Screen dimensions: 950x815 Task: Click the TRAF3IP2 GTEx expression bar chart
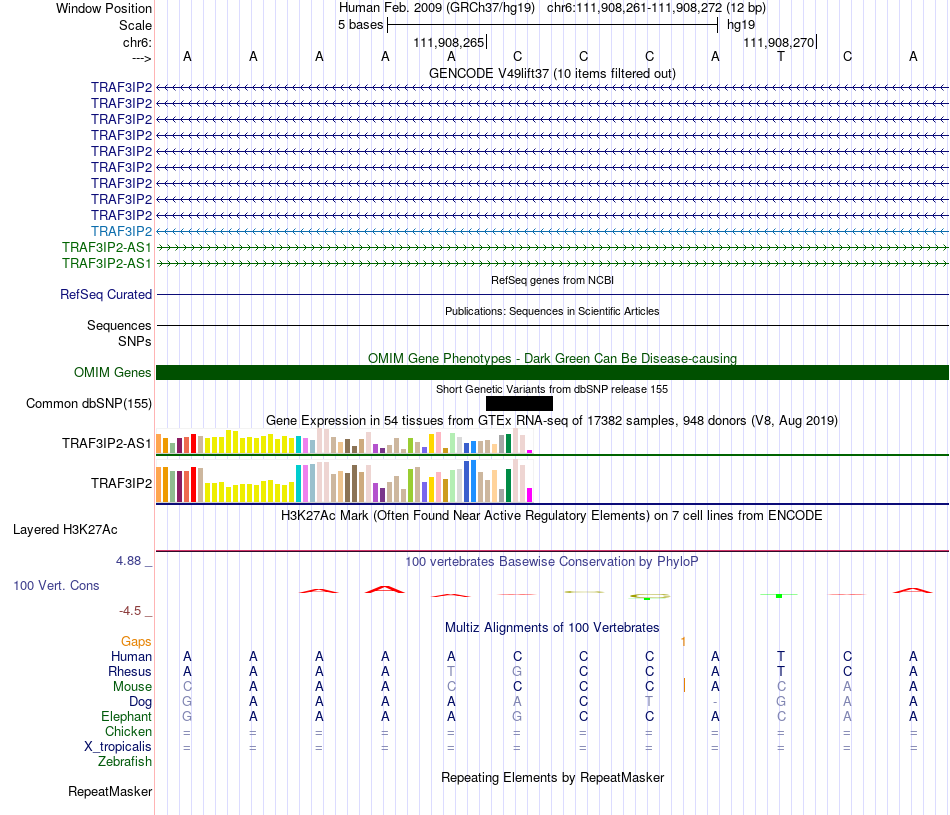point(344,481)
